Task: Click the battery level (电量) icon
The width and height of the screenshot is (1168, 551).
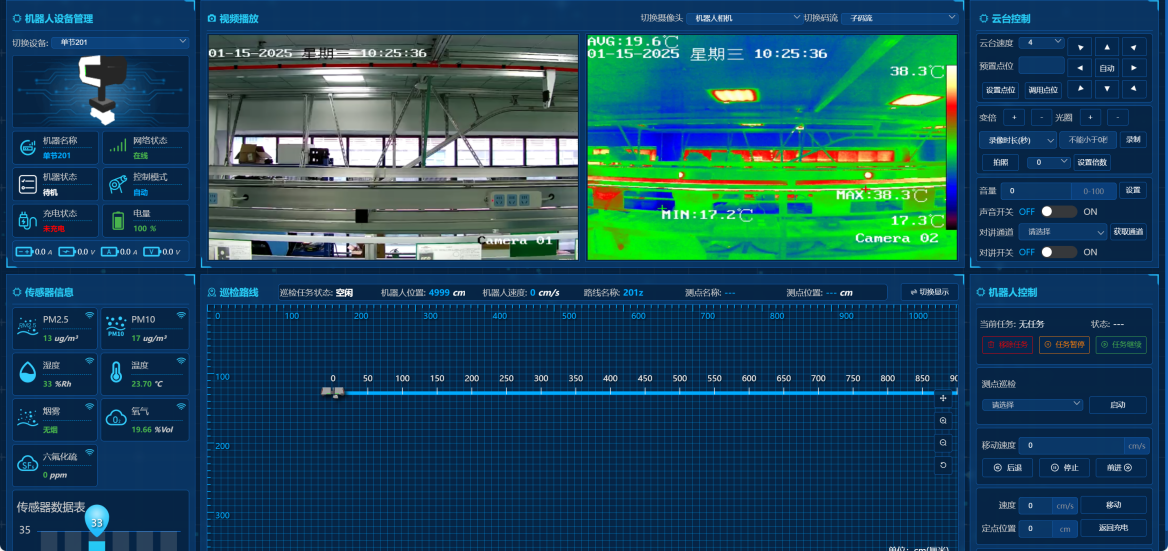Action: [x=118, y=220]
